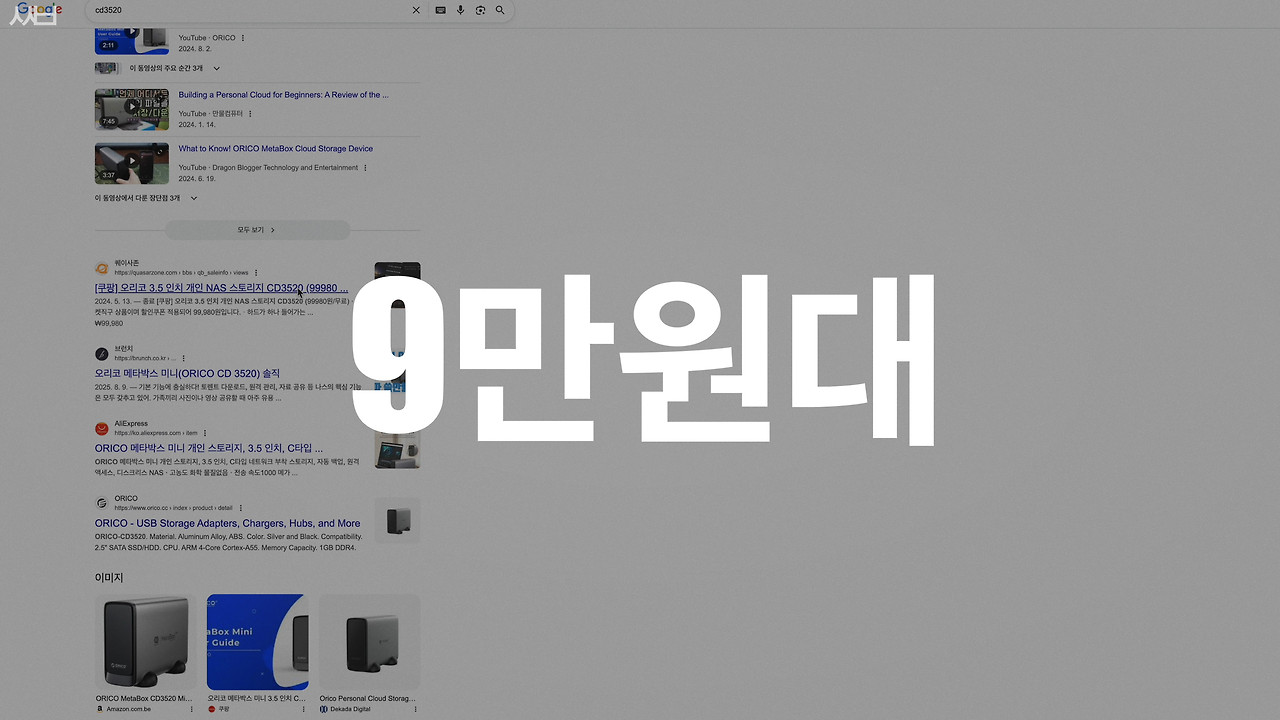Click the 쿠팡 icon under the MetaBox image

212,709
